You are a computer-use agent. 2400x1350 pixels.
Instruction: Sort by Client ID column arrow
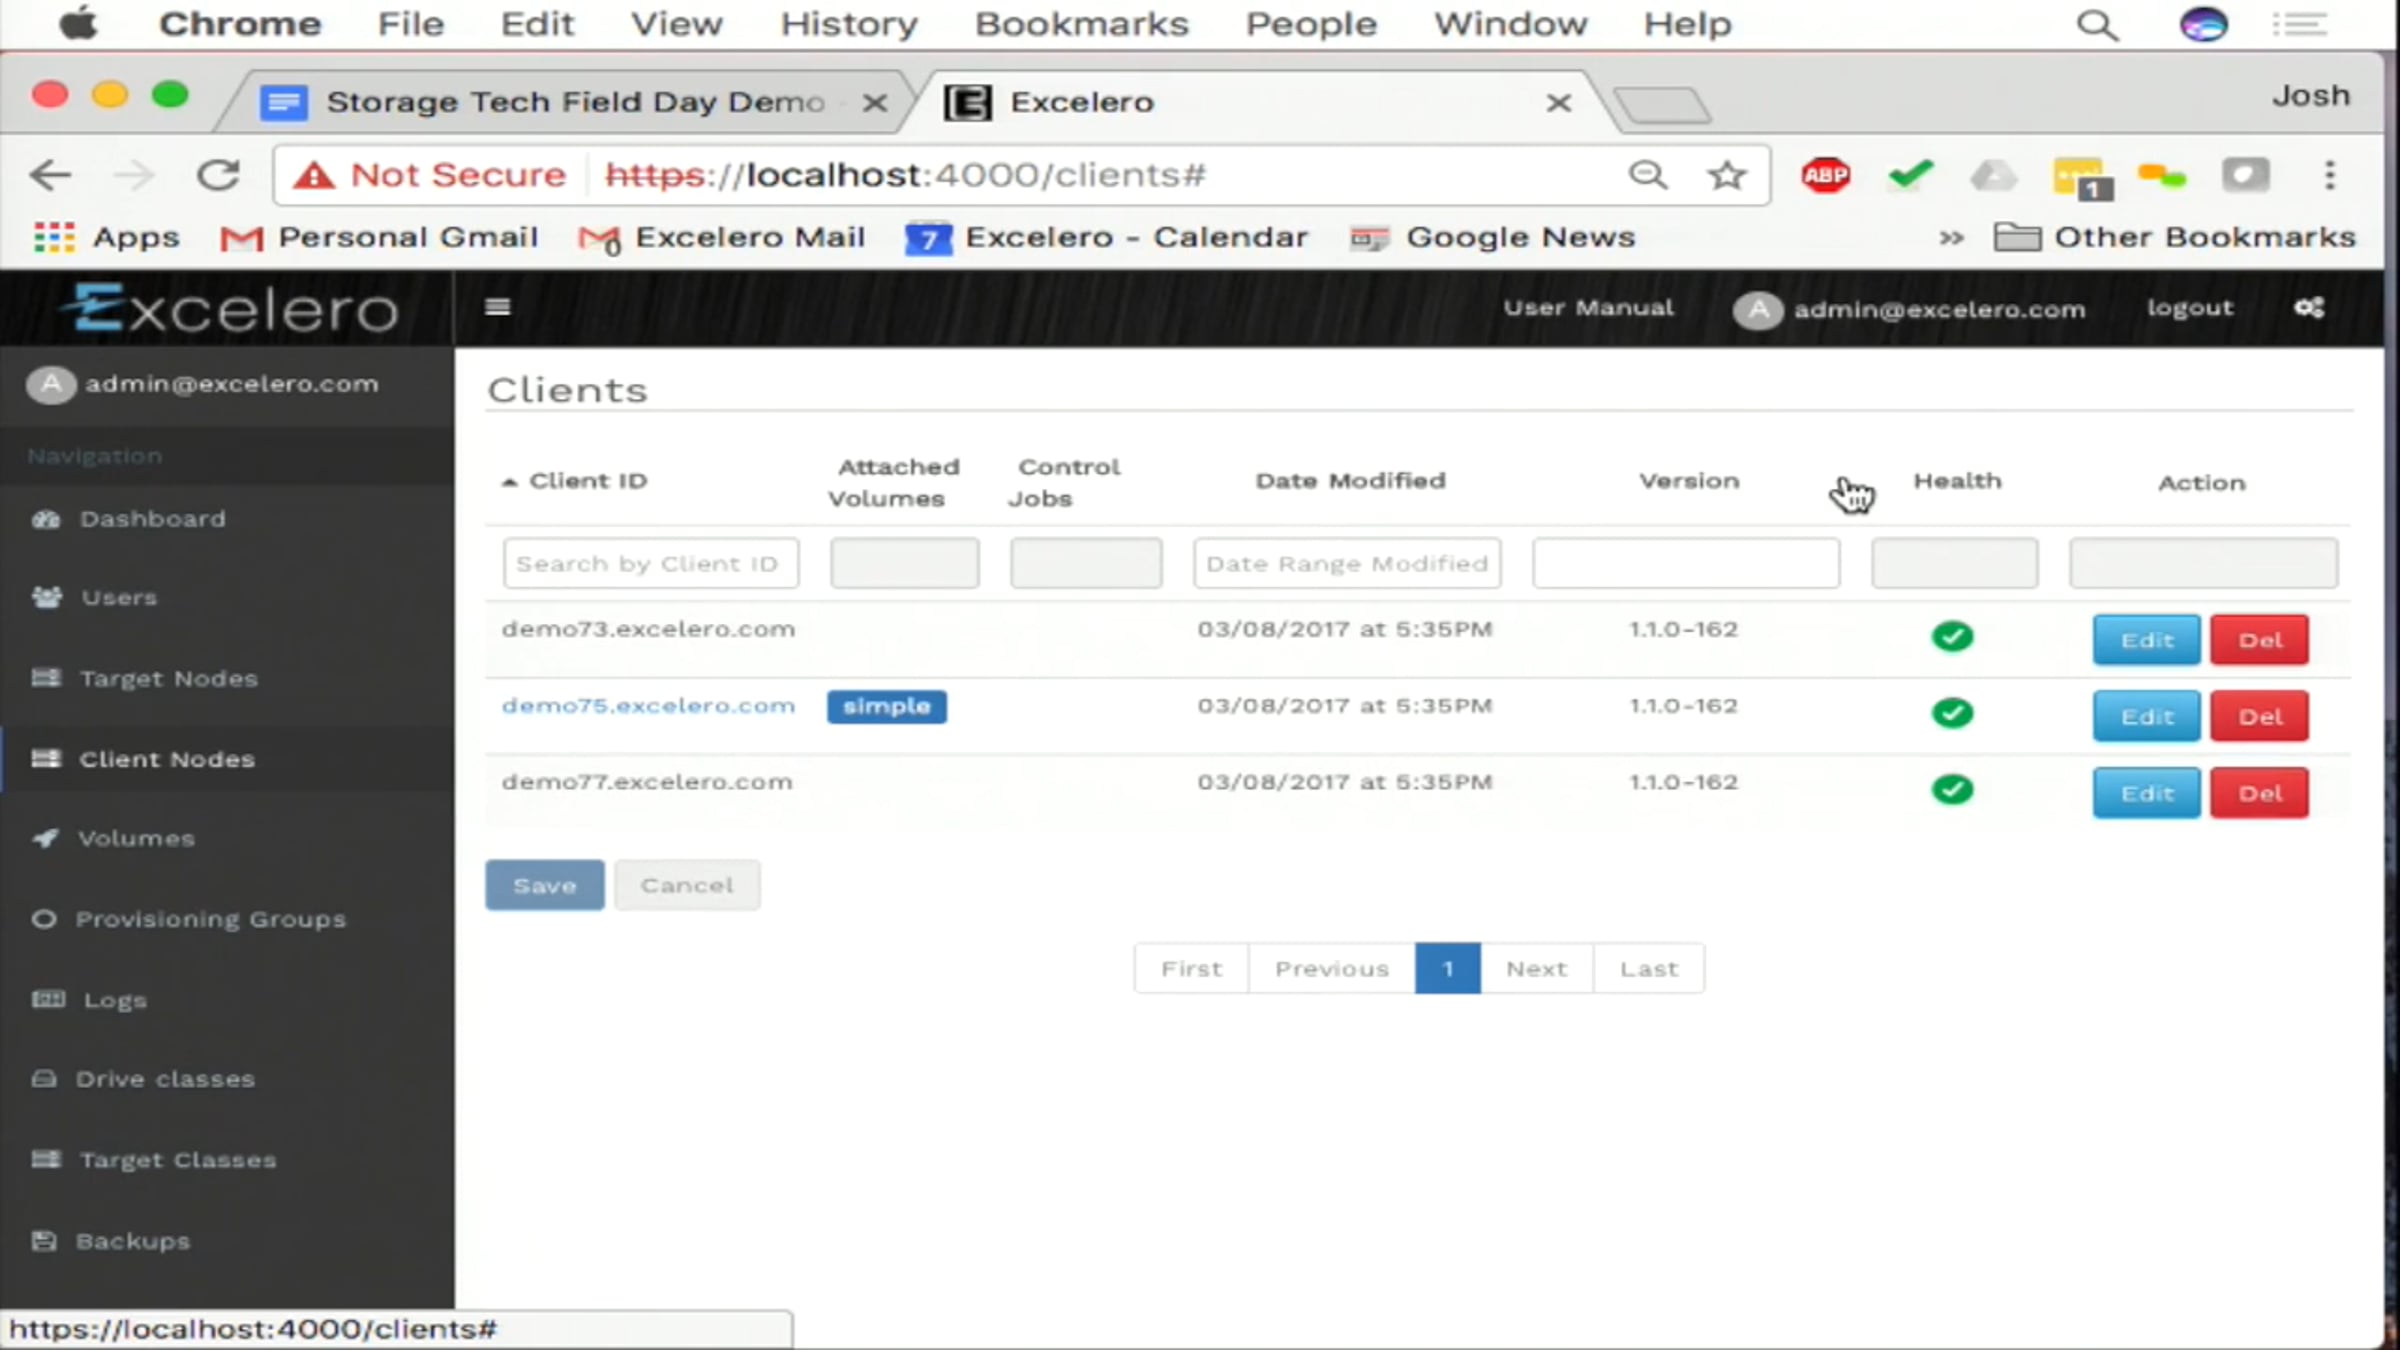tap(510, 482)
